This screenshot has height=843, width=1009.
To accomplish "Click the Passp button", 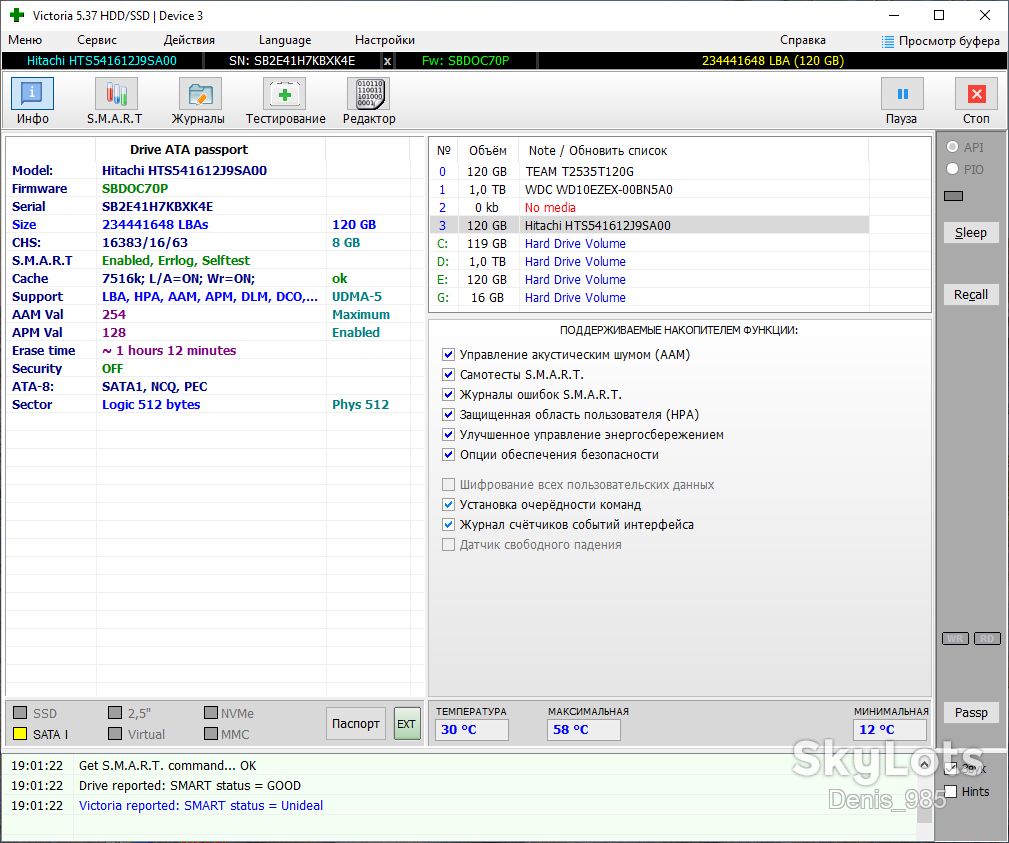I will (x=970, y=712).
